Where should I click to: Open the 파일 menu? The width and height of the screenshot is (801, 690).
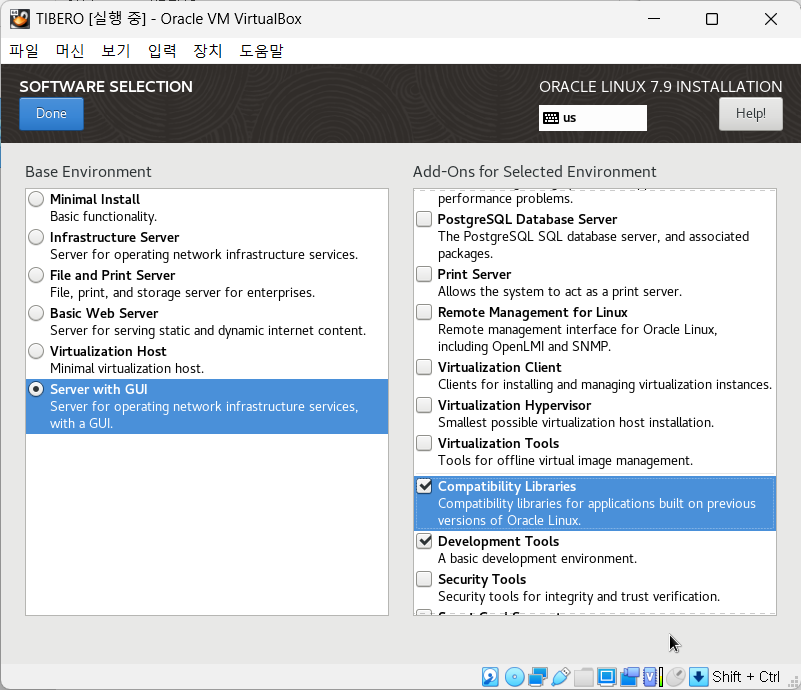tap(24, 51)
